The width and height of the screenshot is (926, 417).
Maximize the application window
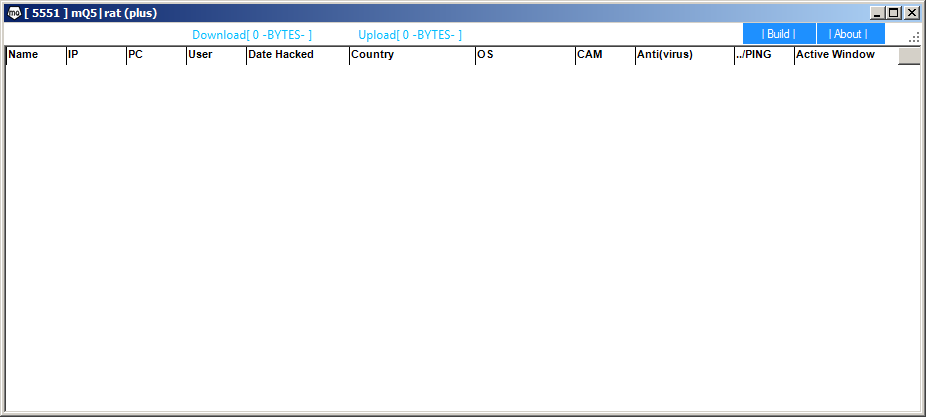[x=894, y=13]
